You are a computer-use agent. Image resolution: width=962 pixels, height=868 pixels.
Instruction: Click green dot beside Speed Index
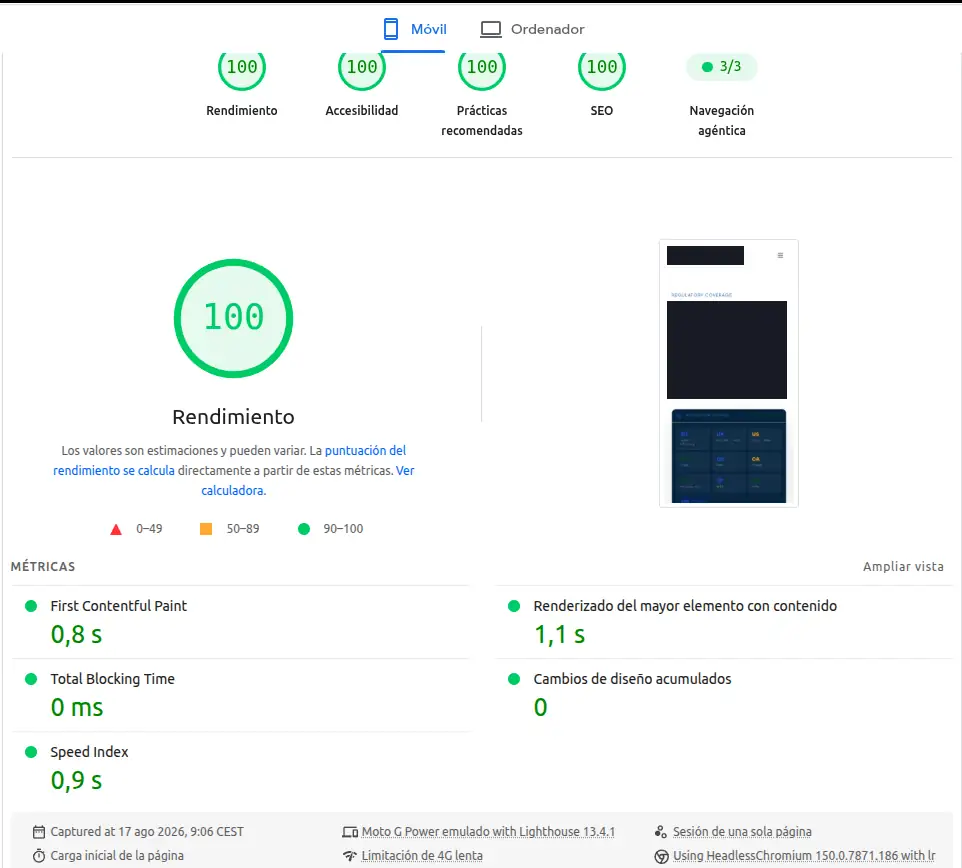[x=31, y=752]
